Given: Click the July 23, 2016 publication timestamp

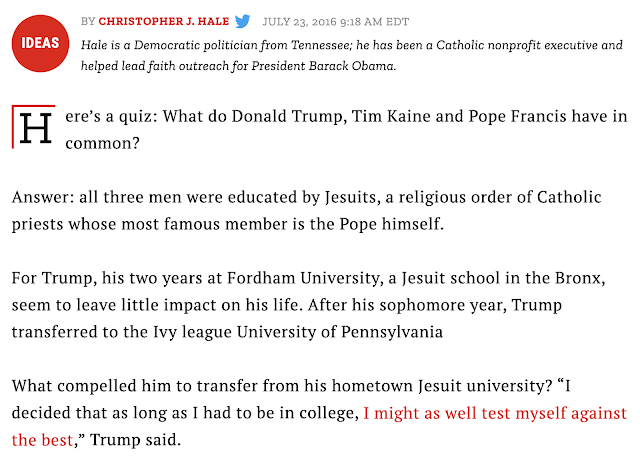Looking at the screenshot, I should (x=336, y=22).
